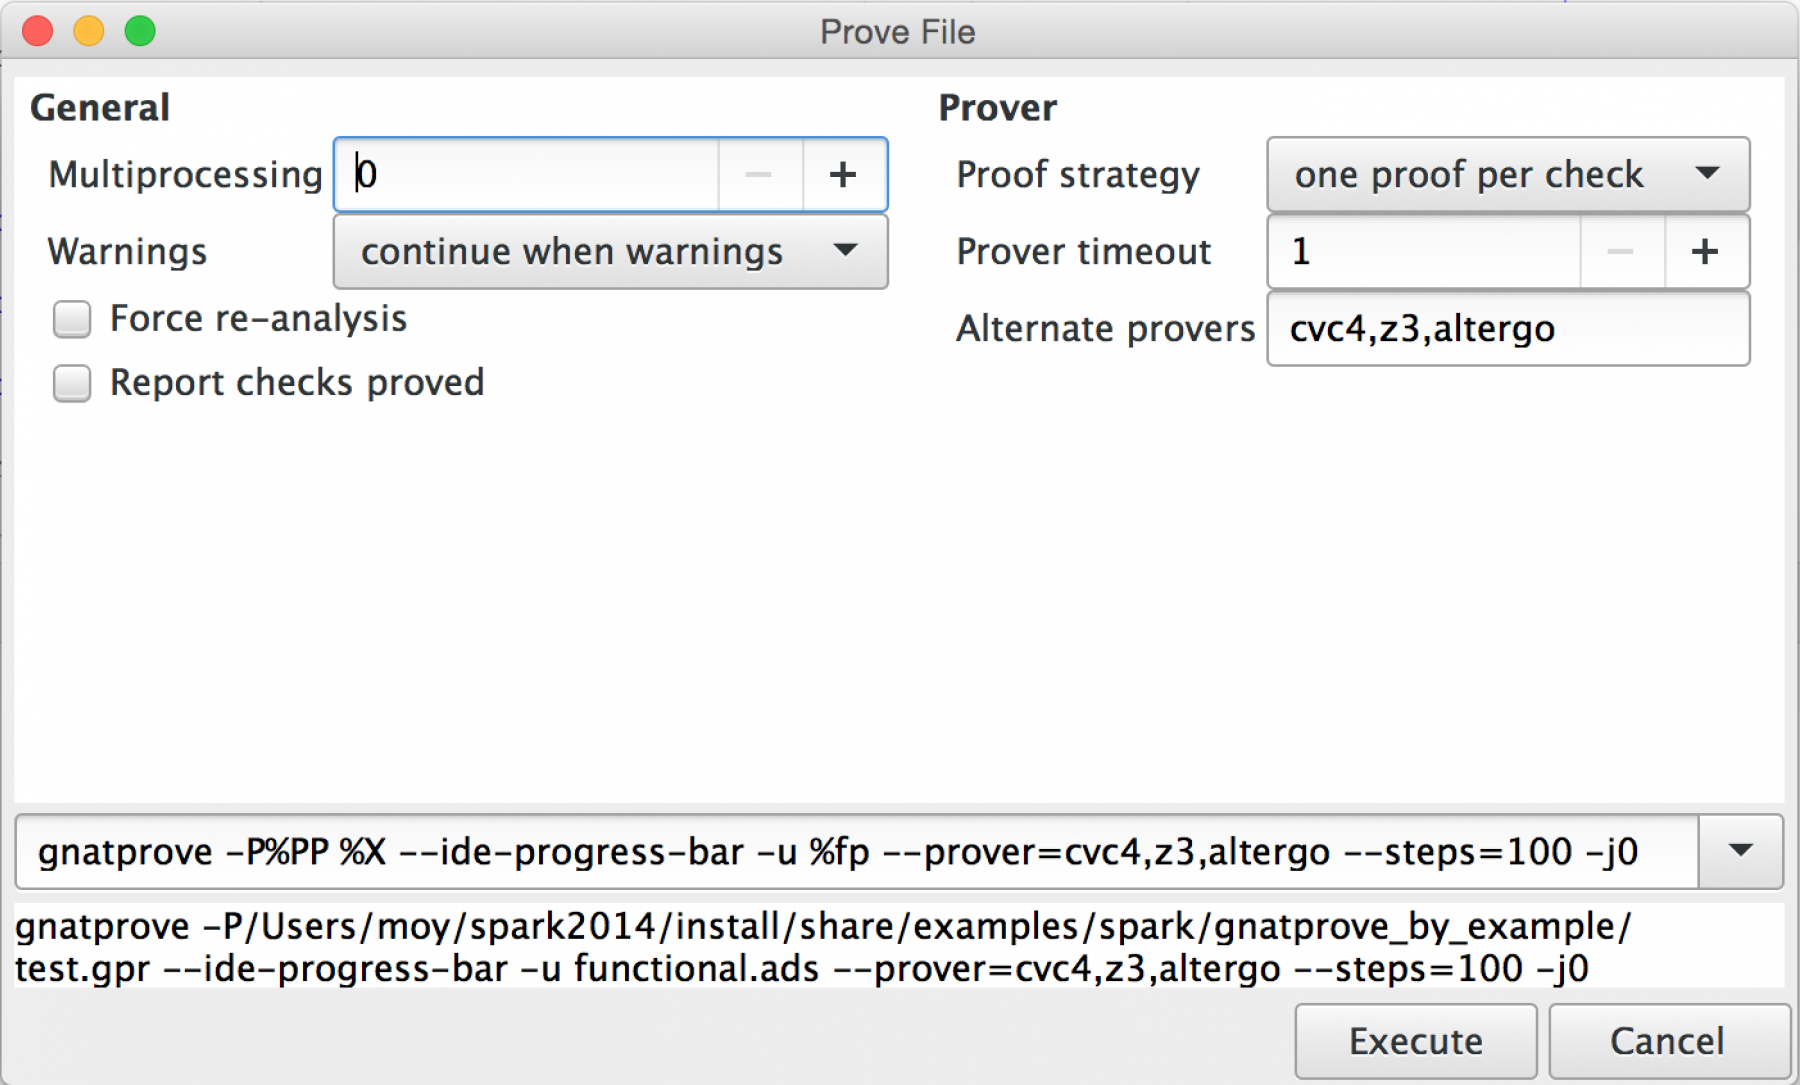Click the expanded gnatprove command preview text

[x=823, y=947]
